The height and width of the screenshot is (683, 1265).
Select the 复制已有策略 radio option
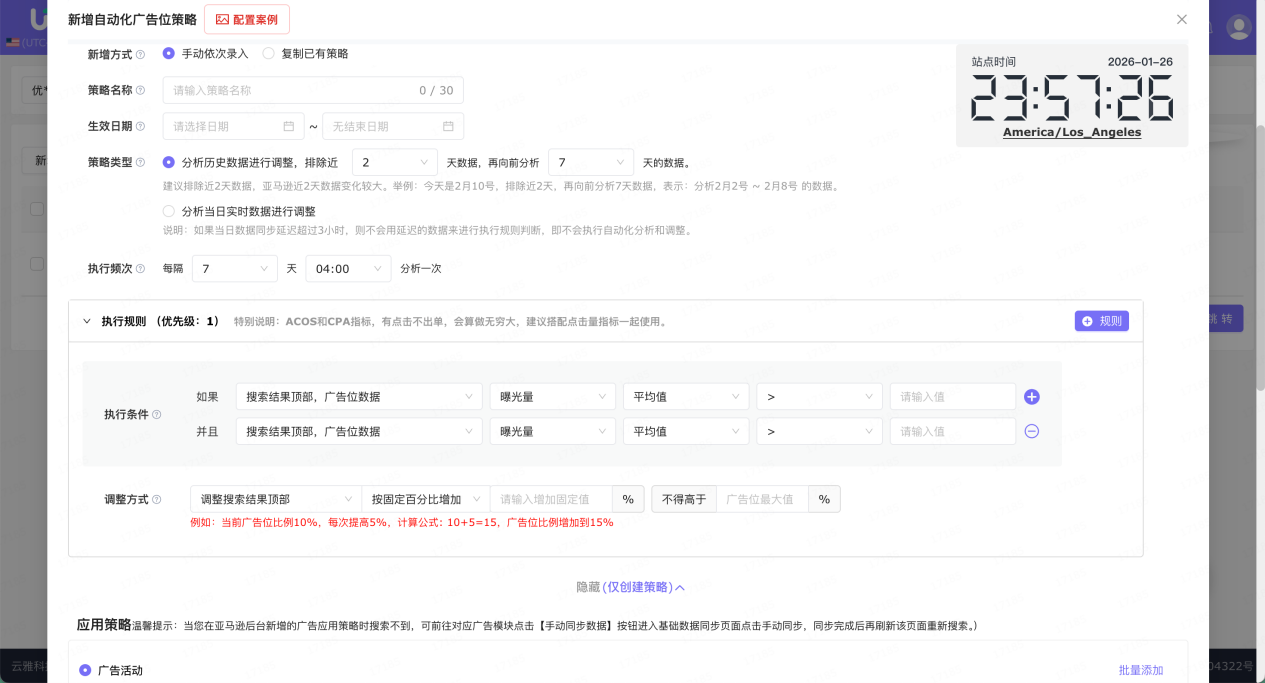268,53
